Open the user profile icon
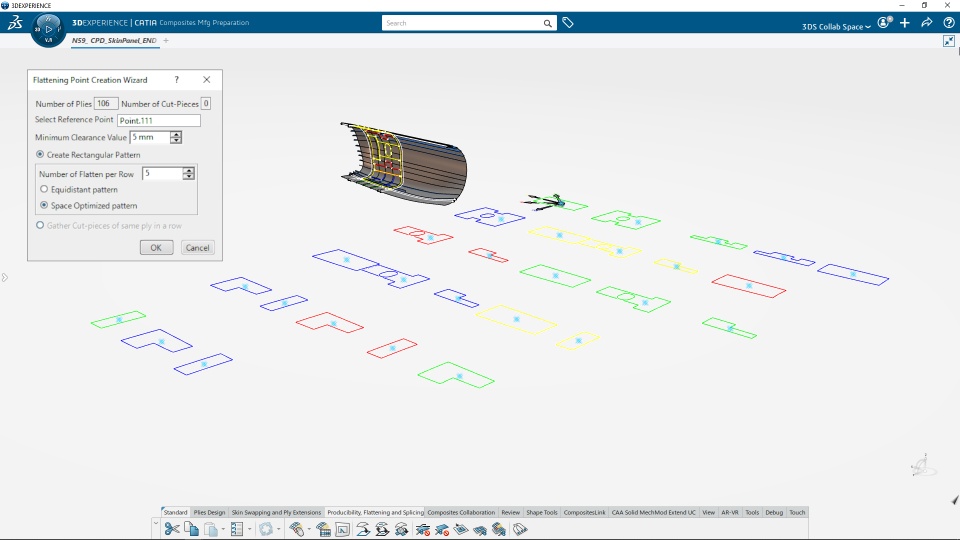Image resolution: width=960 pixels, height=540 pixels. tap(884, 23)
